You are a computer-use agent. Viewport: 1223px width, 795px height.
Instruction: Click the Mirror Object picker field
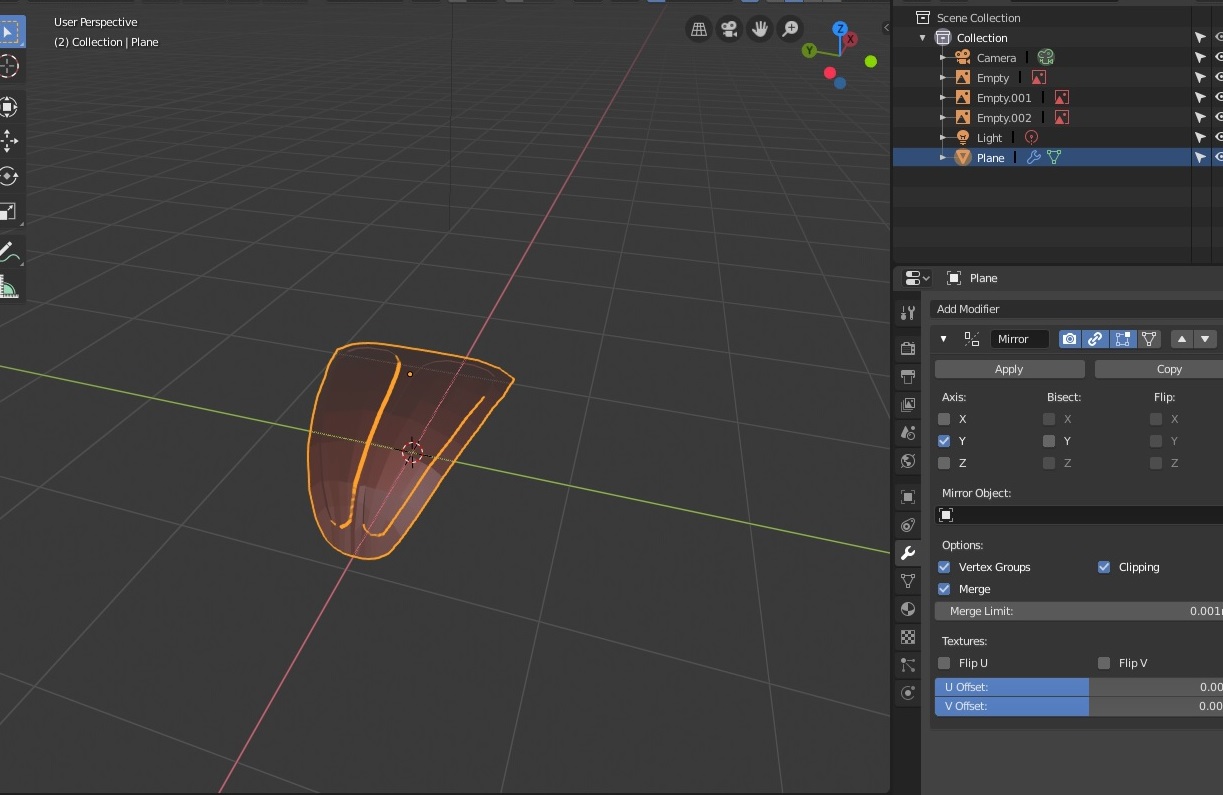[x=1078, y=515]
